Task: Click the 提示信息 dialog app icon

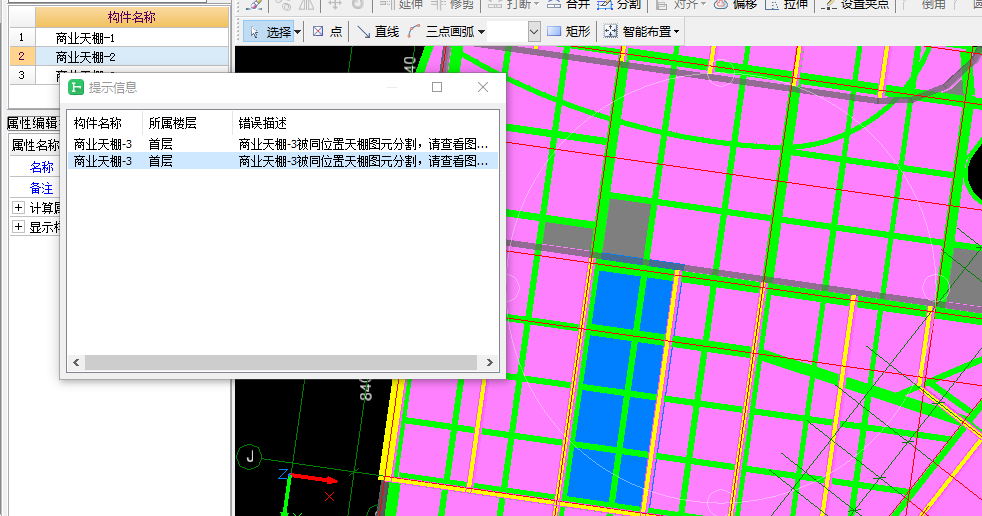Action: coord(76,87)
